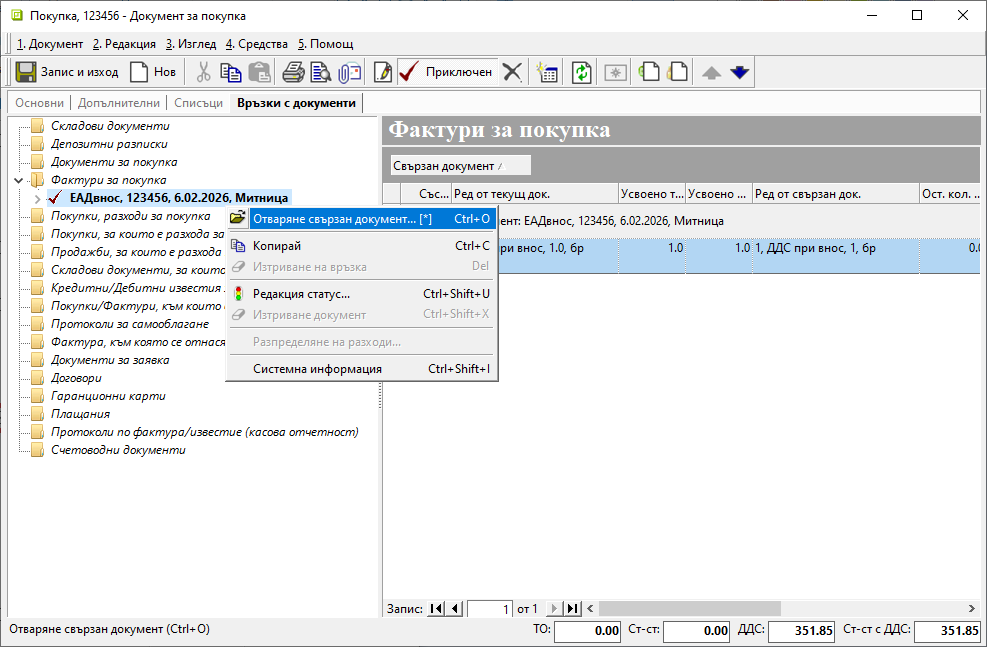Click the green refresh document icon

tap(581, 72)
